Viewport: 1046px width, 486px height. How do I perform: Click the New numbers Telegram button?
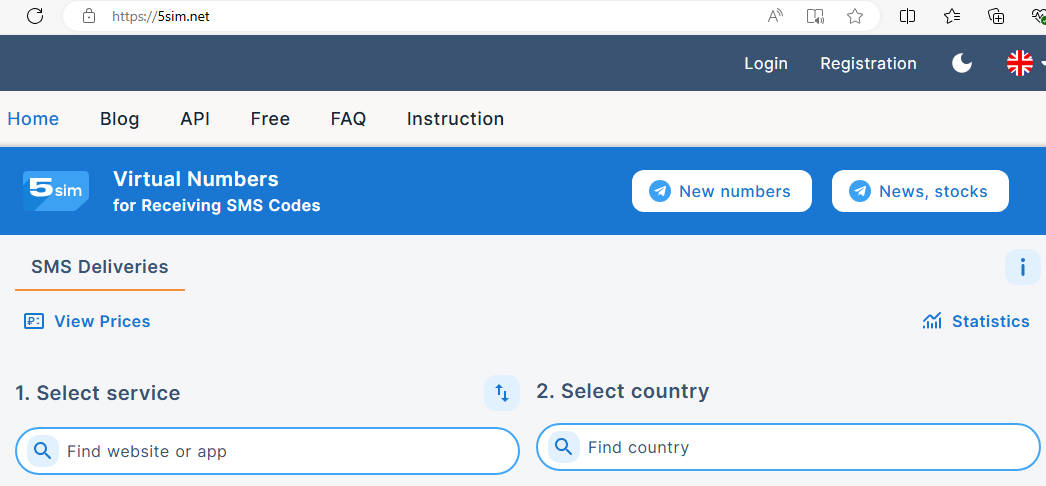[722, 191]
